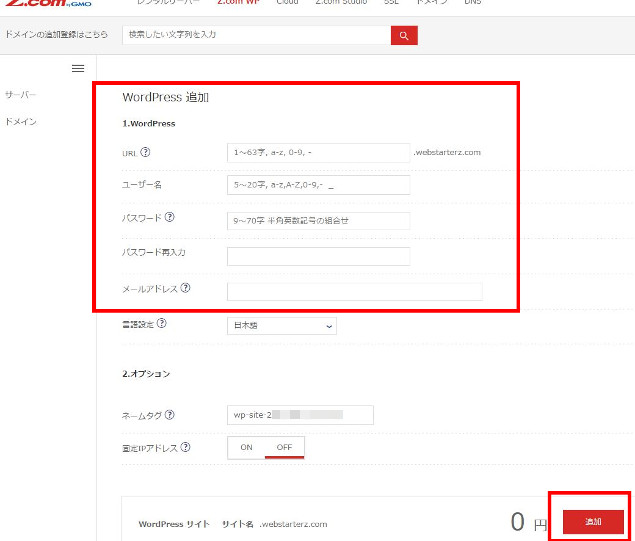This screenshot has height=541, width=635.
Task: Open help icon next to メールアドレス label
Action: (x=185, y=288)
